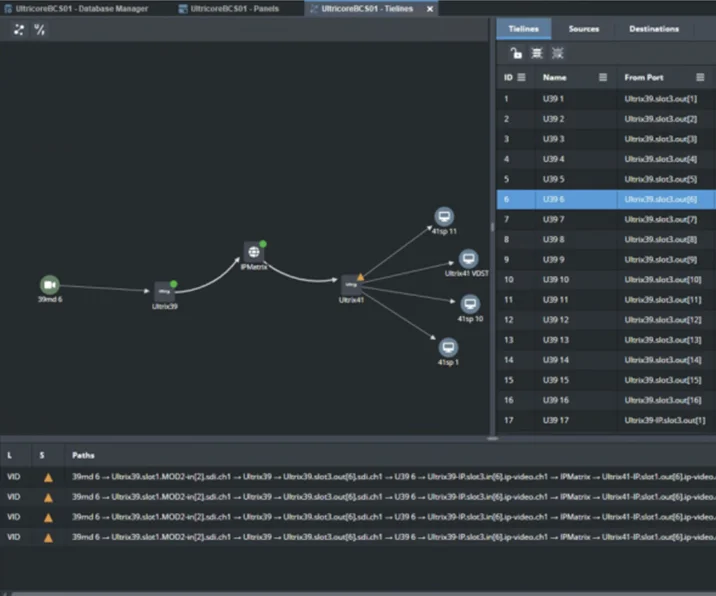
Task: Open the From Port column menu
Action: [x=700, y=77]
